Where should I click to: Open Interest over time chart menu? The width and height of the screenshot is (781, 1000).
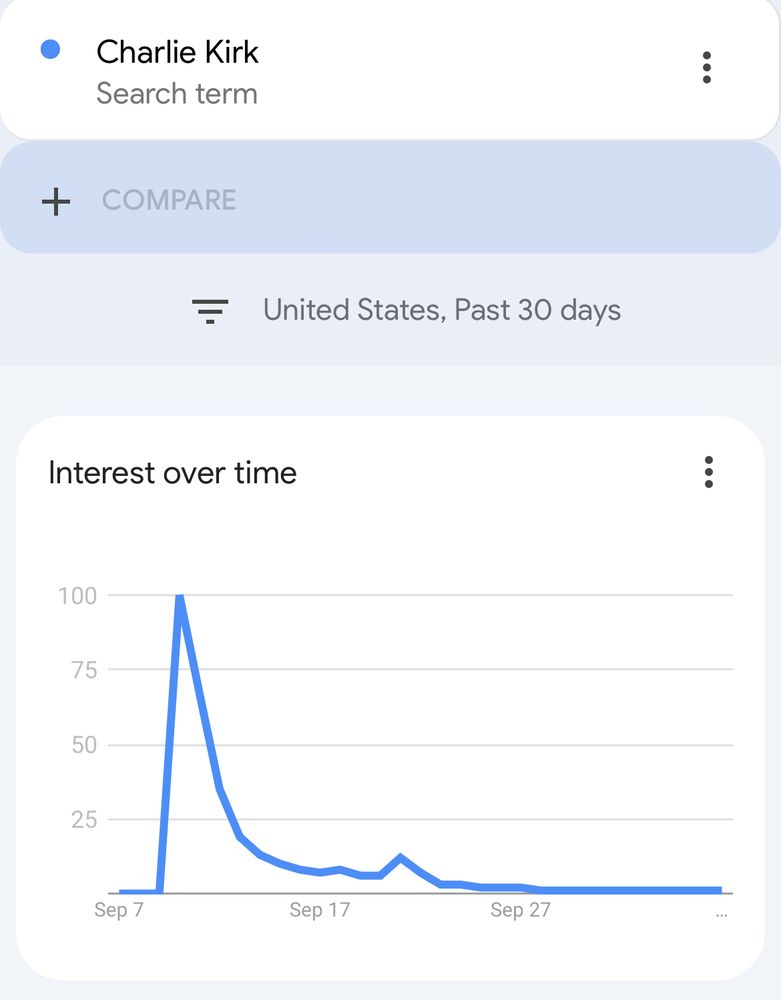(x=708, y=472)
